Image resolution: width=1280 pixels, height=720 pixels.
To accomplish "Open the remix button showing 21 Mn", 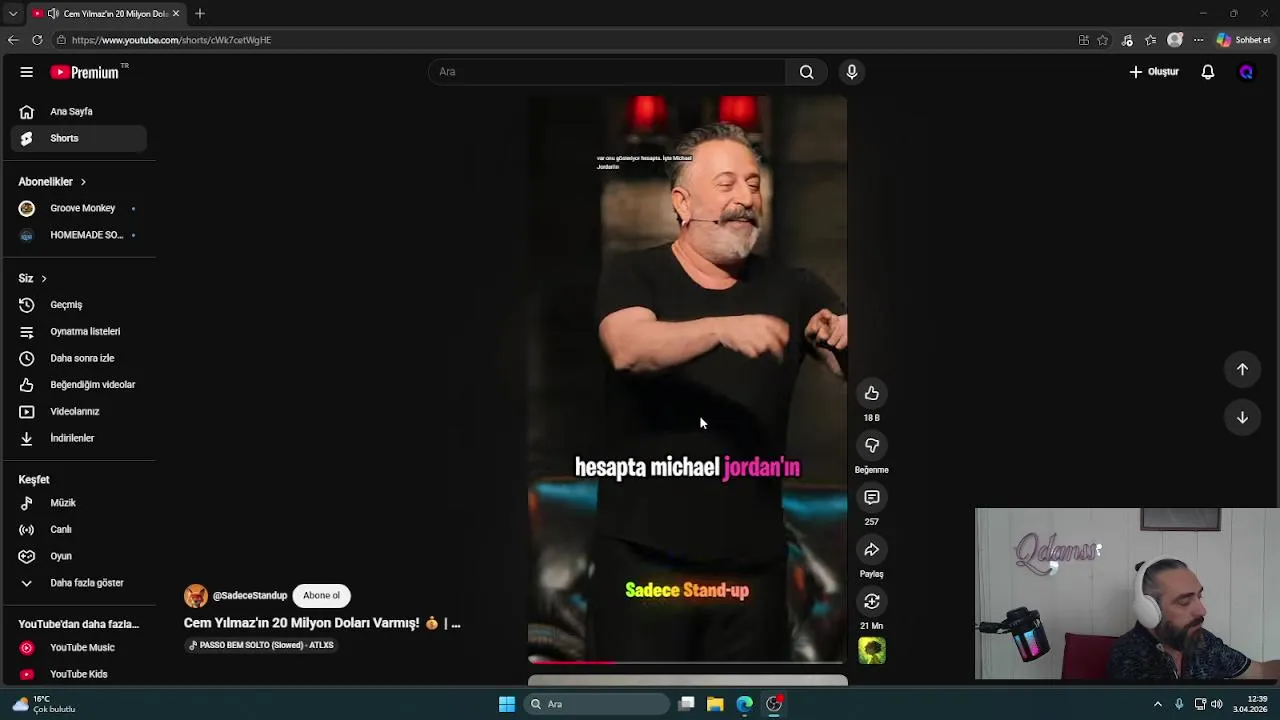I will tap(872, 602).
